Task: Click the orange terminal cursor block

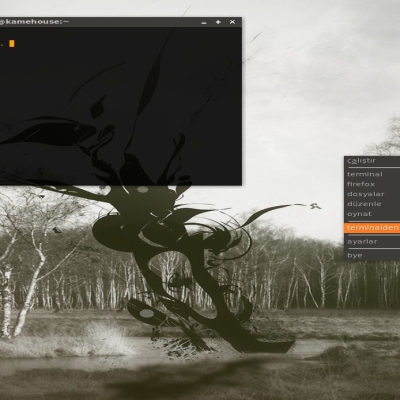Action: (12, 43)
